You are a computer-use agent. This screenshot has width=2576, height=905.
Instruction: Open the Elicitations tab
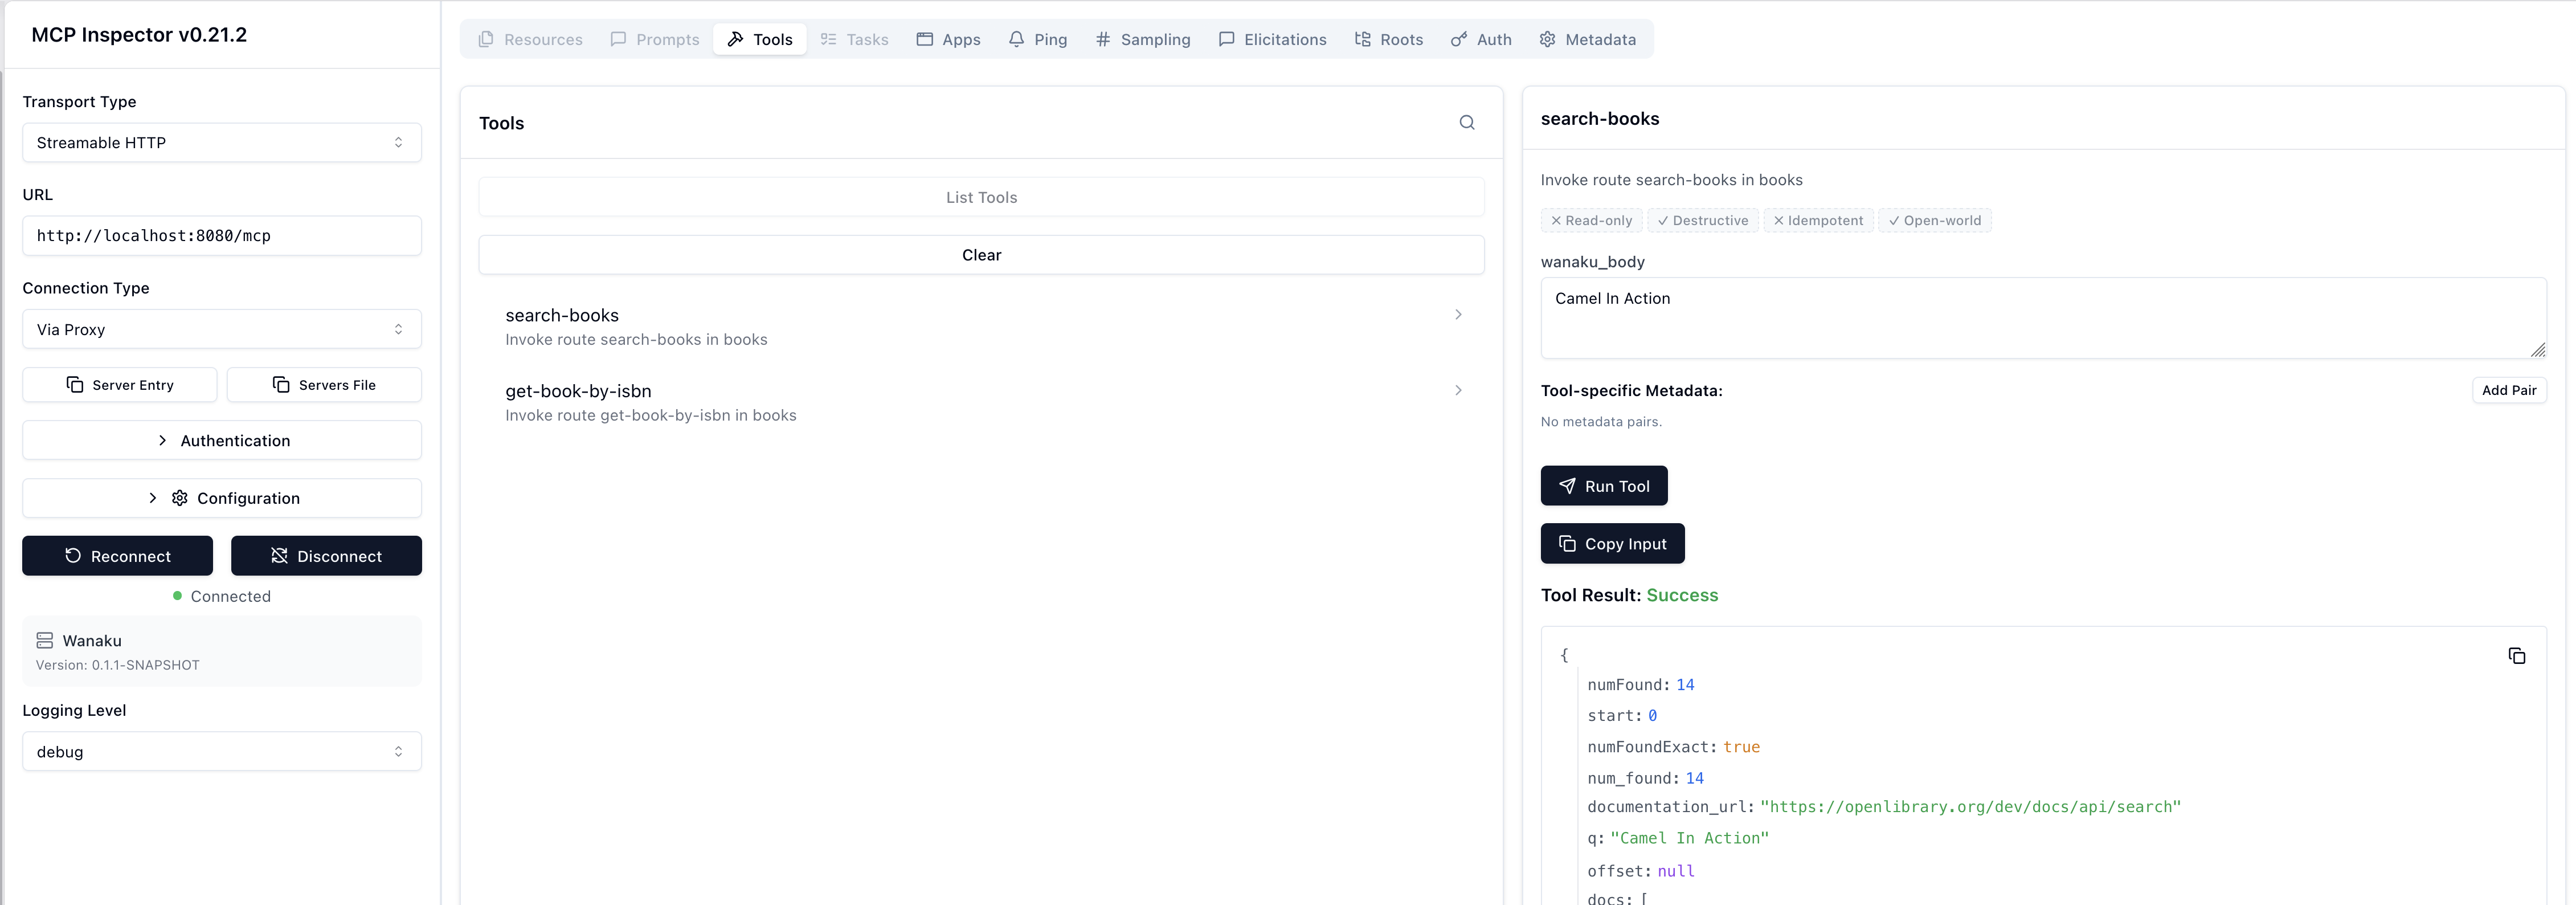[x=1273, y=39]
